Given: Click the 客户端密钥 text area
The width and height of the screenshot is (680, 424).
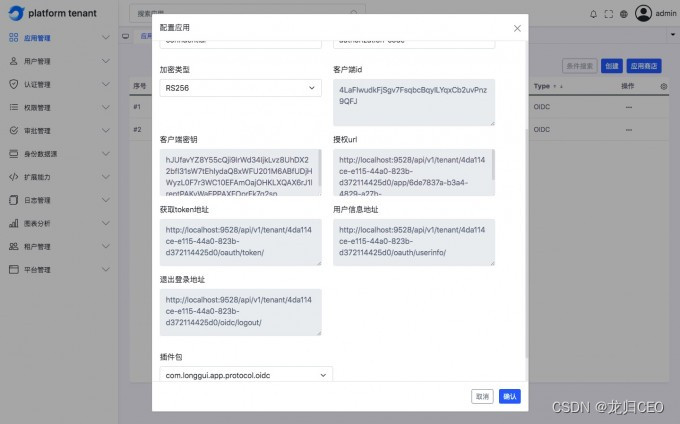Looking at the screenshot, I should [240, 172].
